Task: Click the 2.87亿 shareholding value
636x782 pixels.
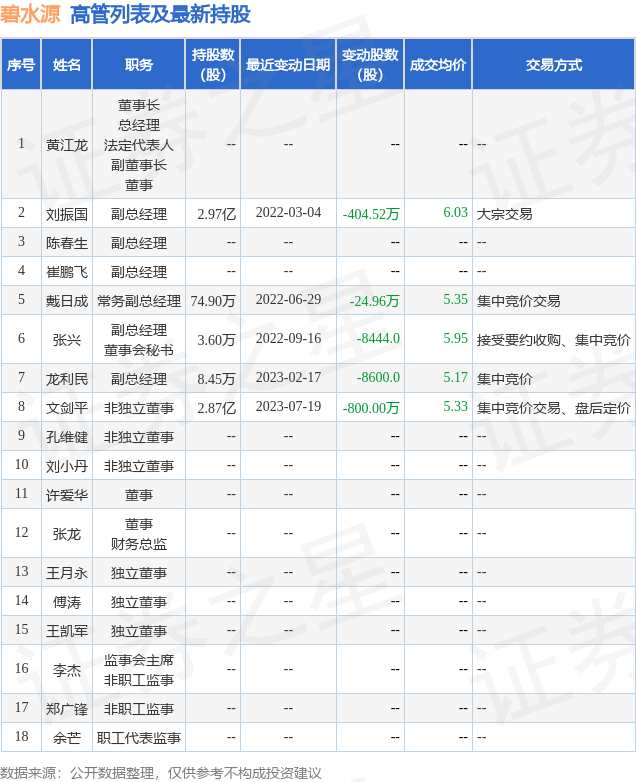Action: point(216,408)
